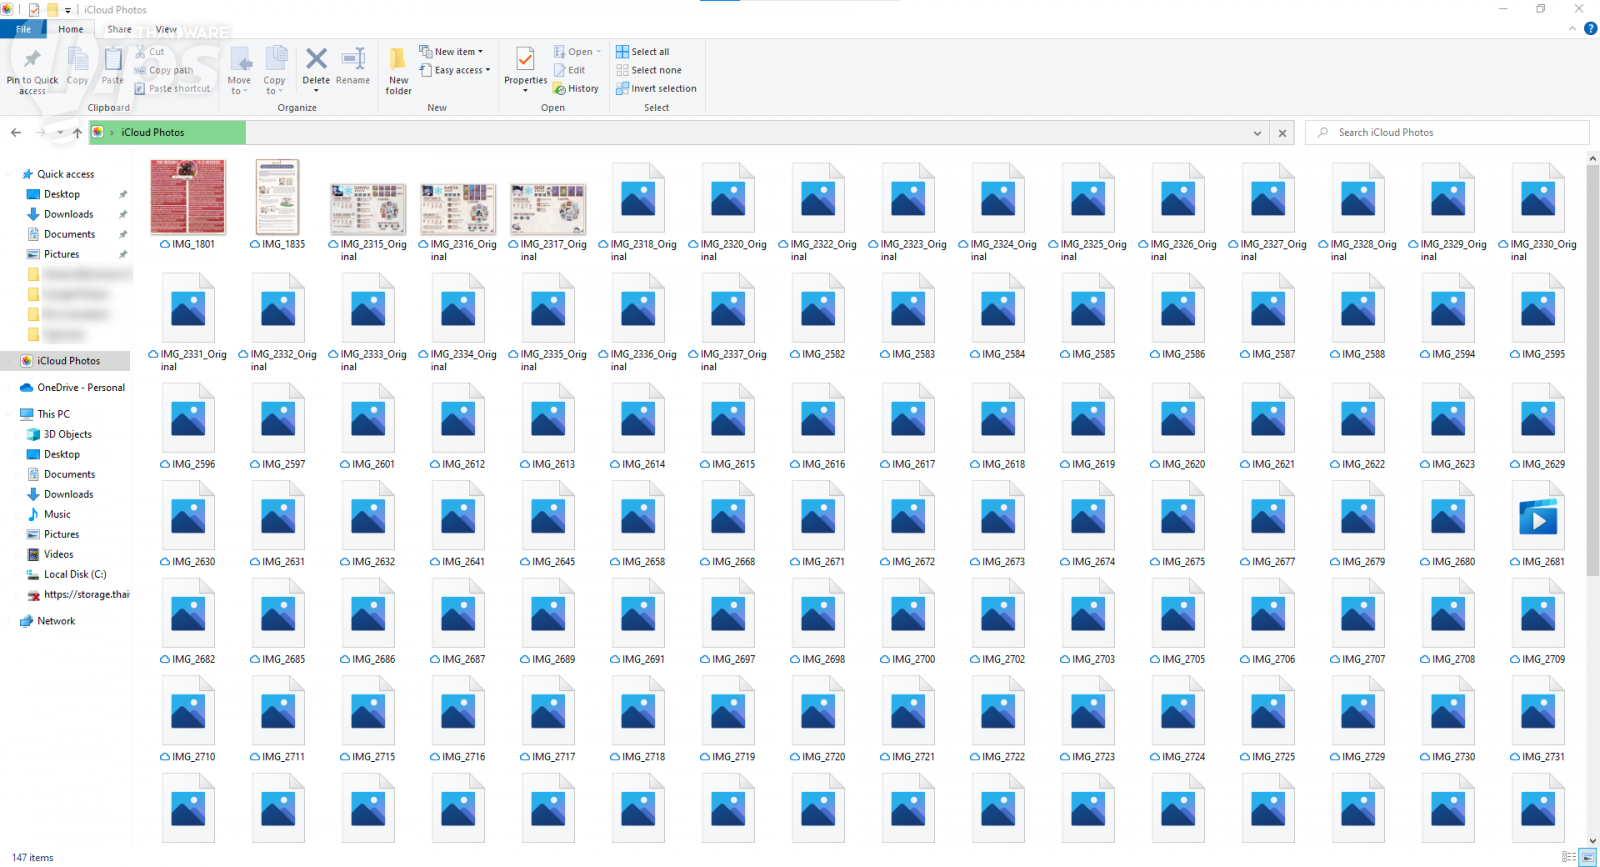Go up one folder level arrow

(77, 132)
